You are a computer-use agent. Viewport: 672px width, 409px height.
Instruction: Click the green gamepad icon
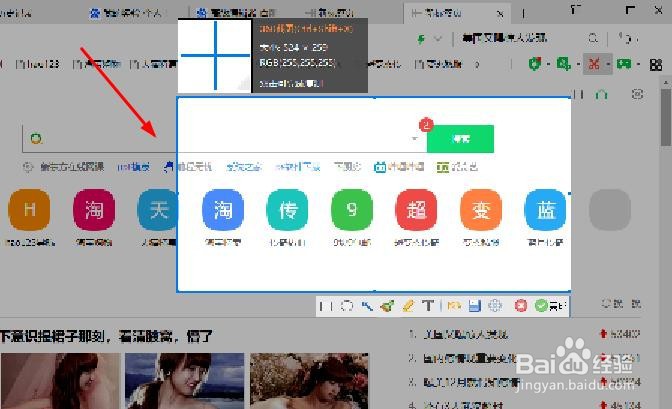(624, 64)
